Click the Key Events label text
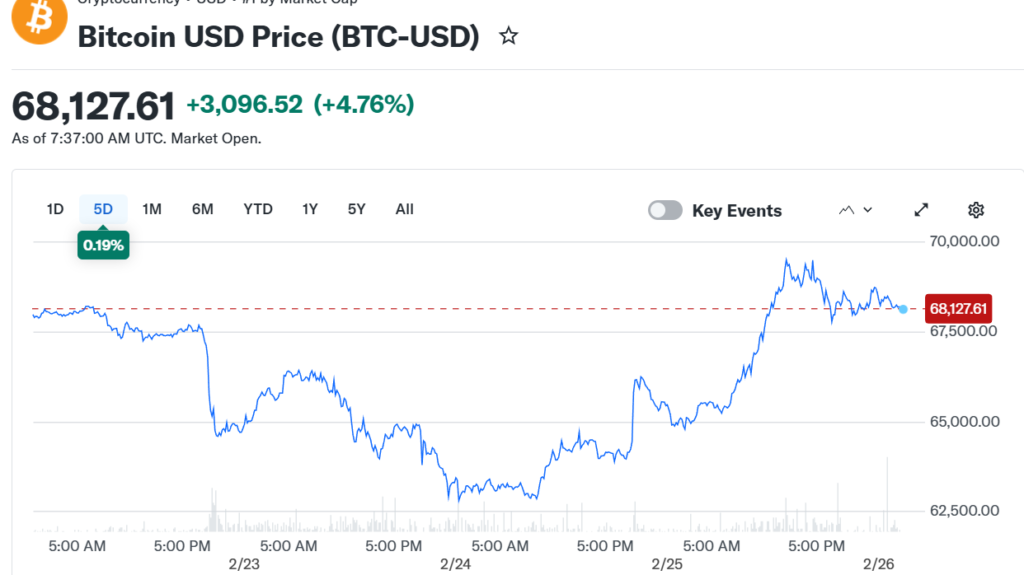 pos(737,211)
